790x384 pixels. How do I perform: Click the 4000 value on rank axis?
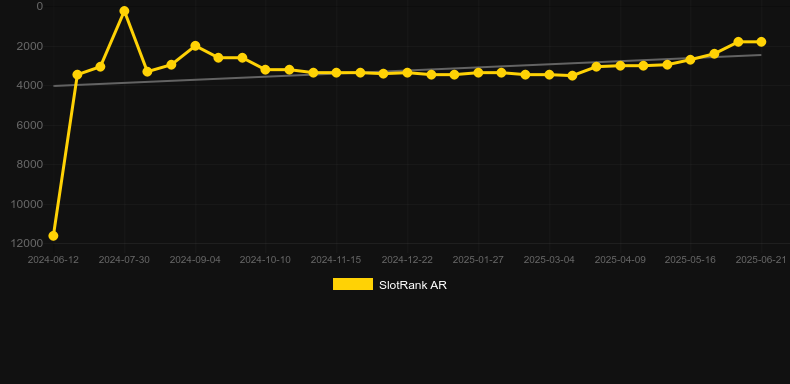pos(30,86)
